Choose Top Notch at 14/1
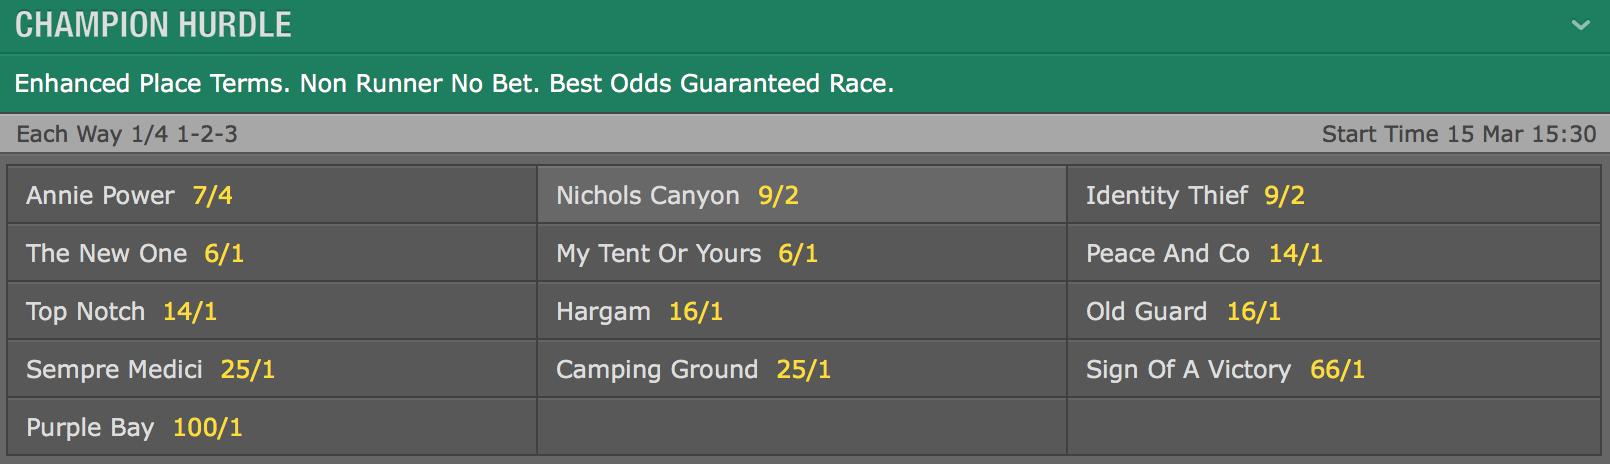The height and width of the screenshot is (464, 1610). point(272,311)
